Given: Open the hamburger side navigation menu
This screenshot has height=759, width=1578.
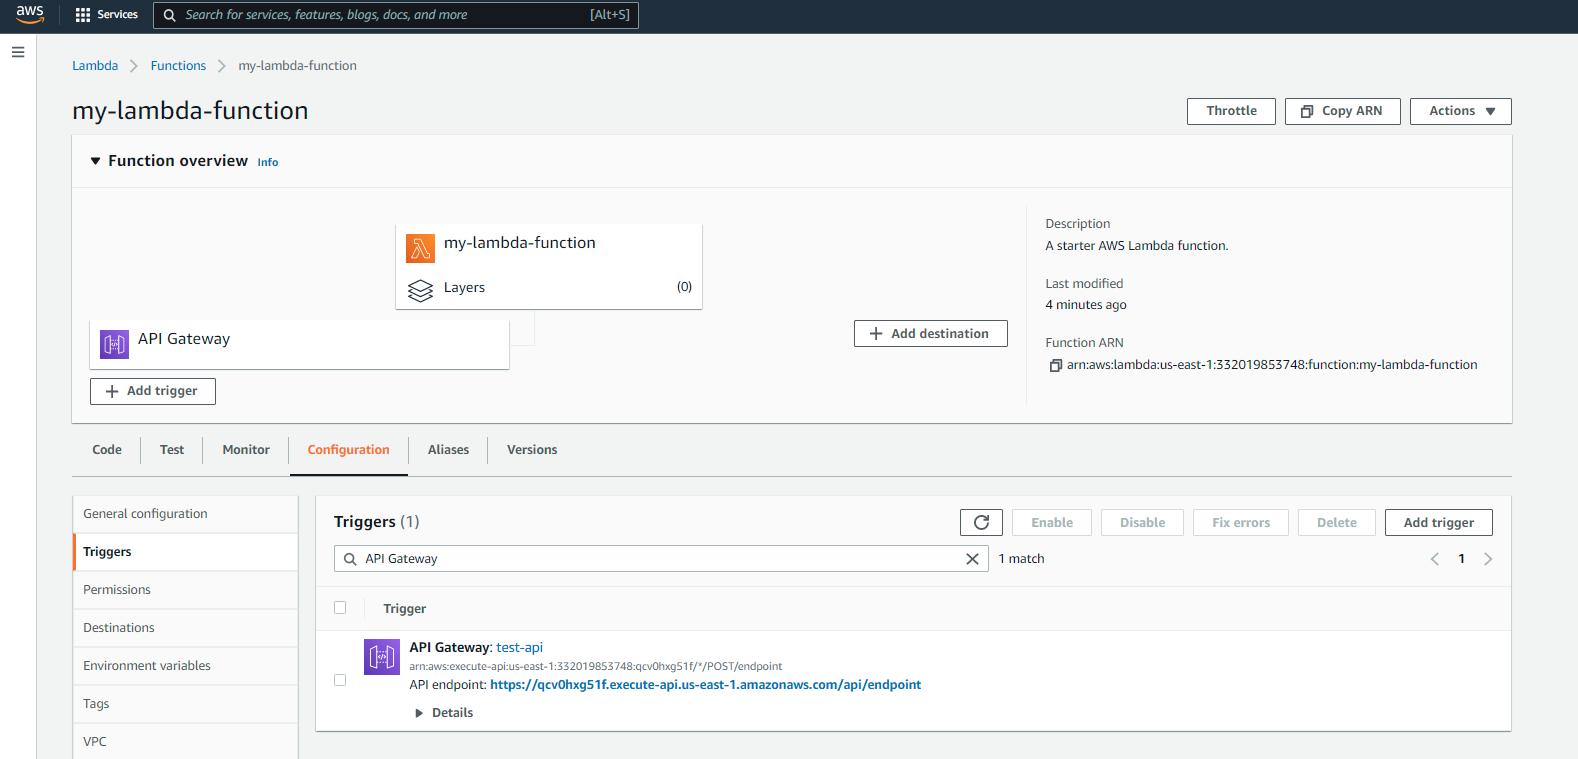Looking at the screenshot, I should [x=18, y=52].
